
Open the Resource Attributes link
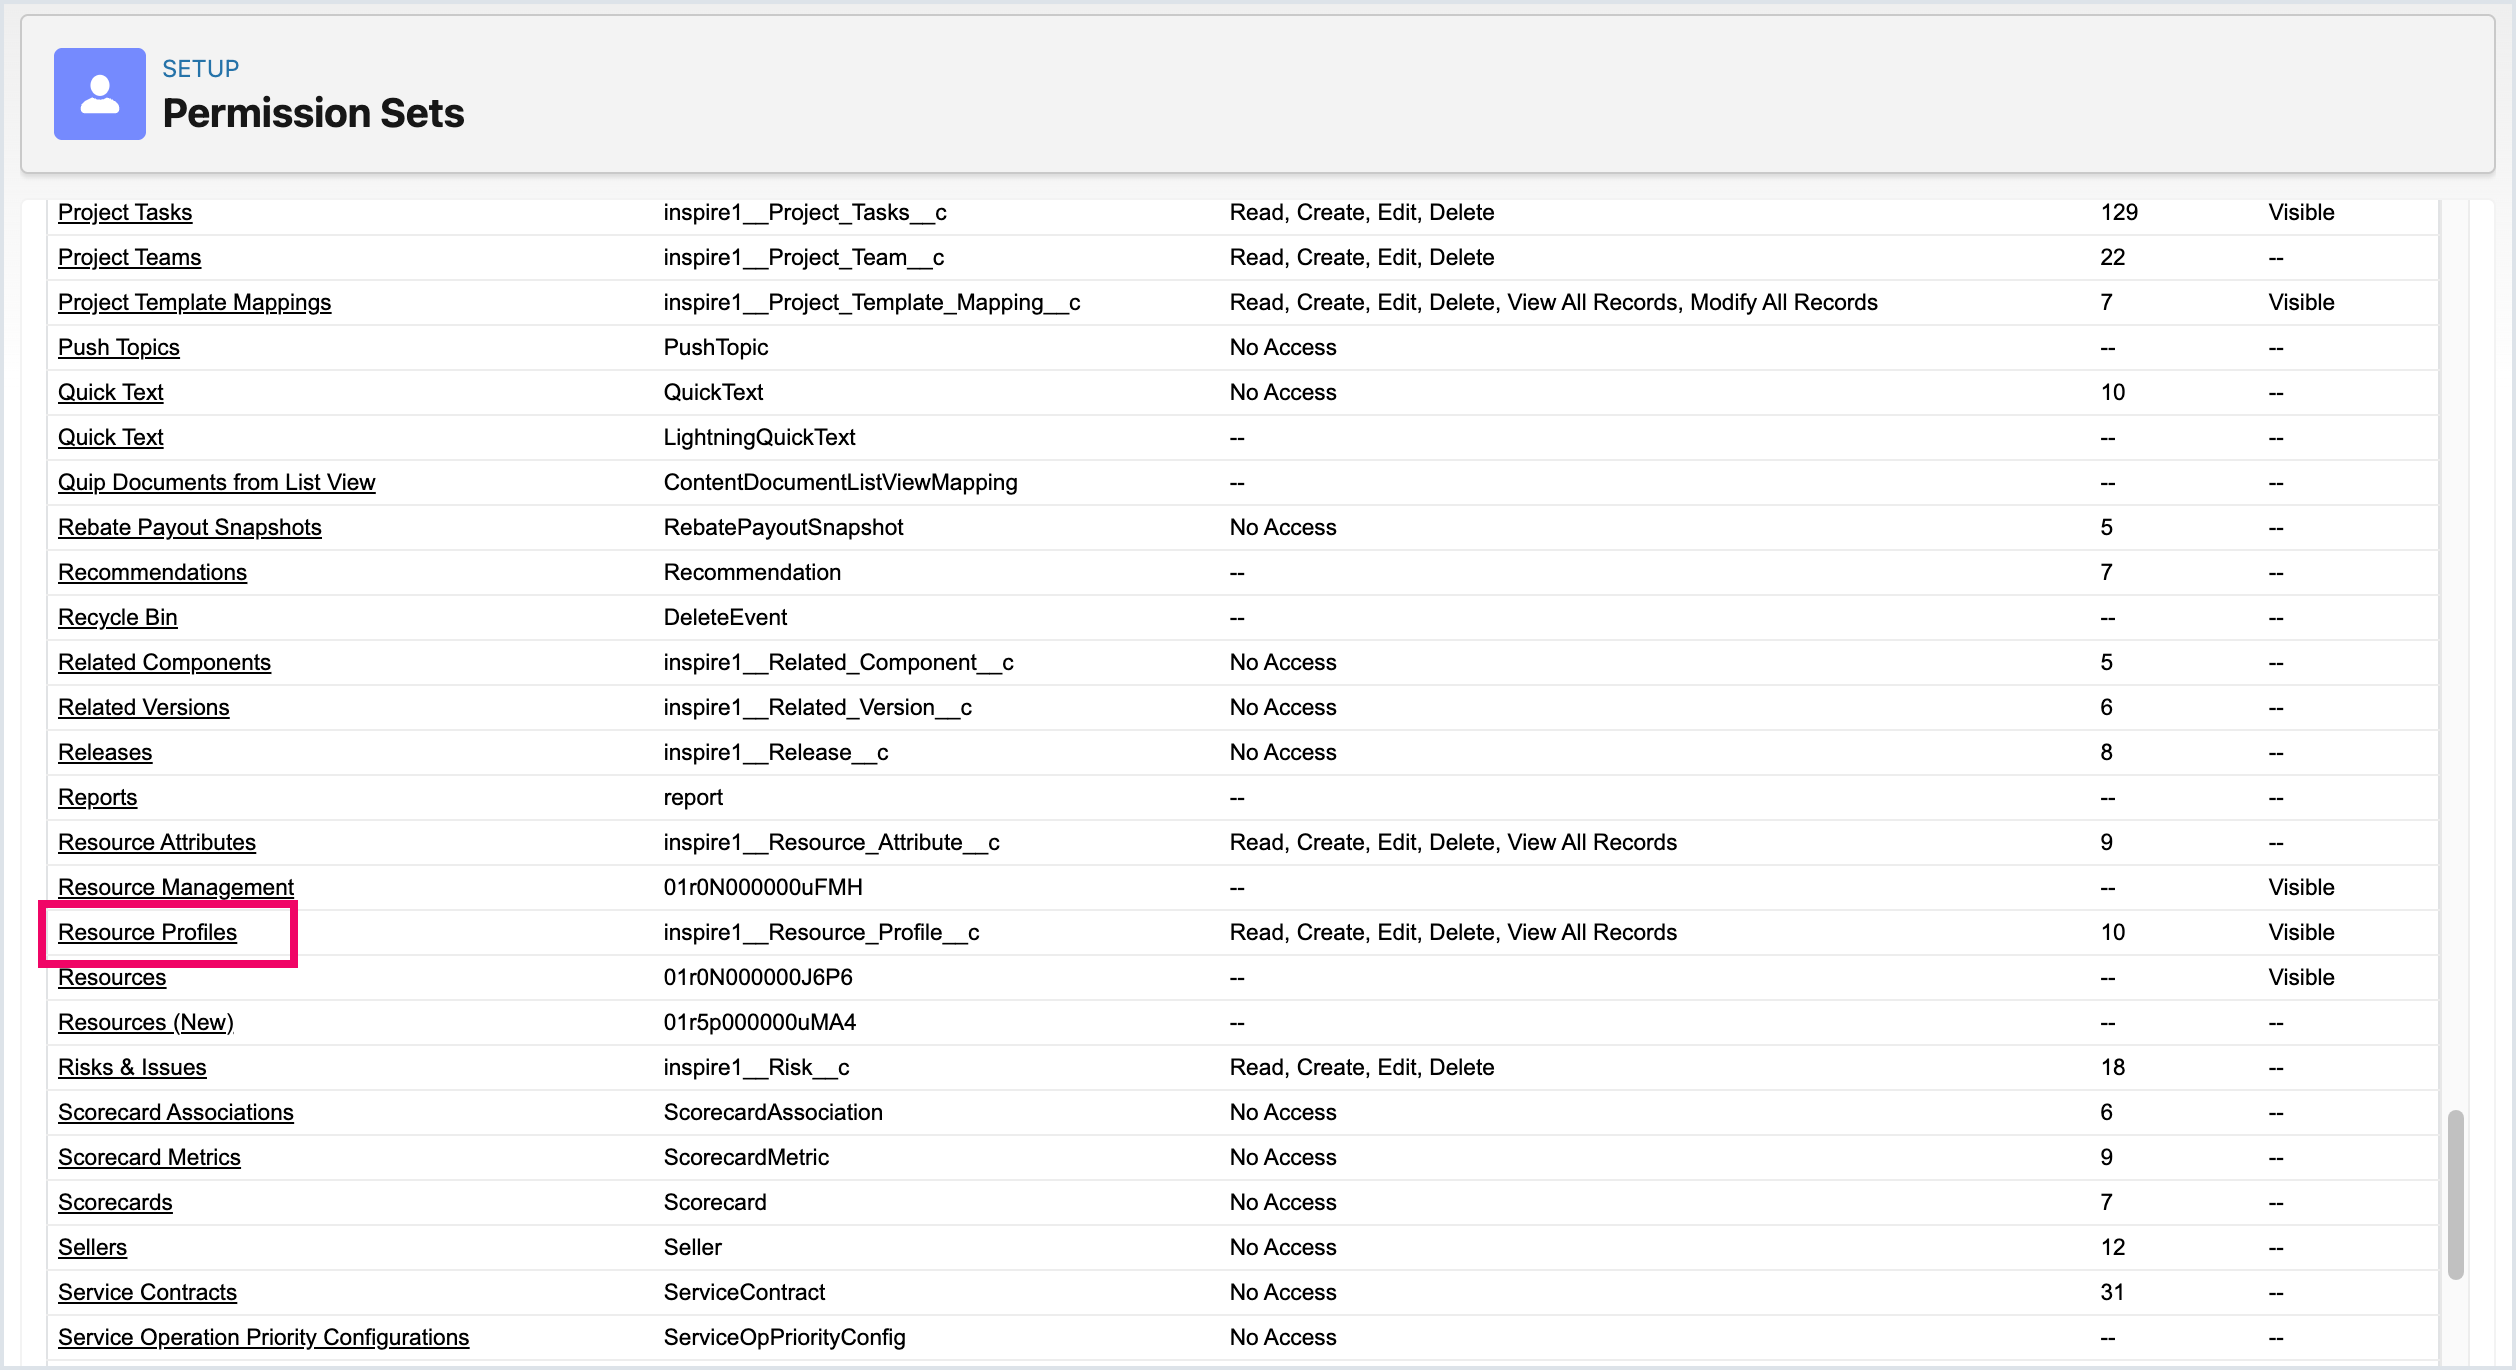[x=156, y=842]
